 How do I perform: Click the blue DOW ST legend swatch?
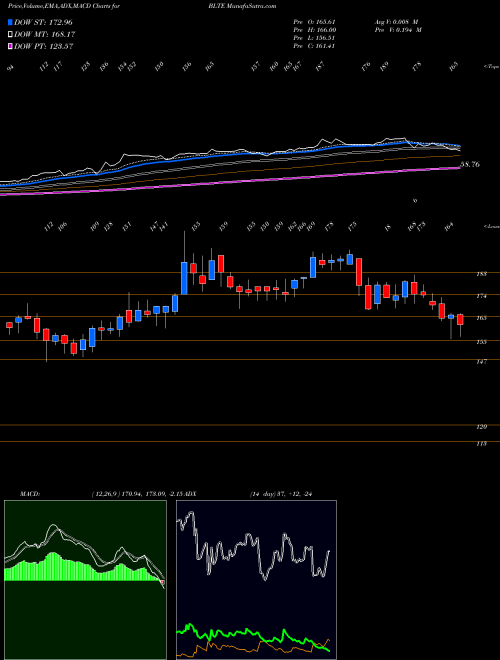(10, 22)
